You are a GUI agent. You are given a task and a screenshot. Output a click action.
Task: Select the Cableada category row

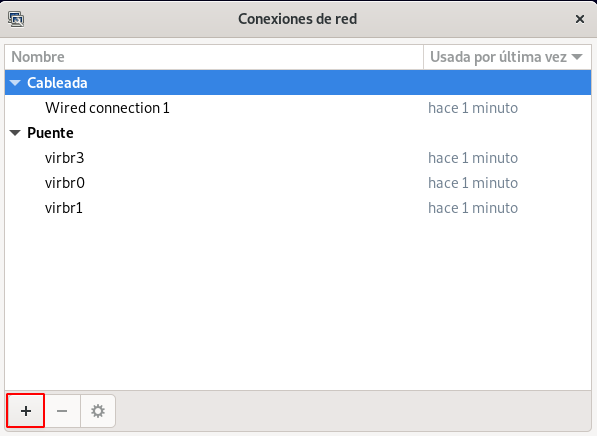click(298, 83)
